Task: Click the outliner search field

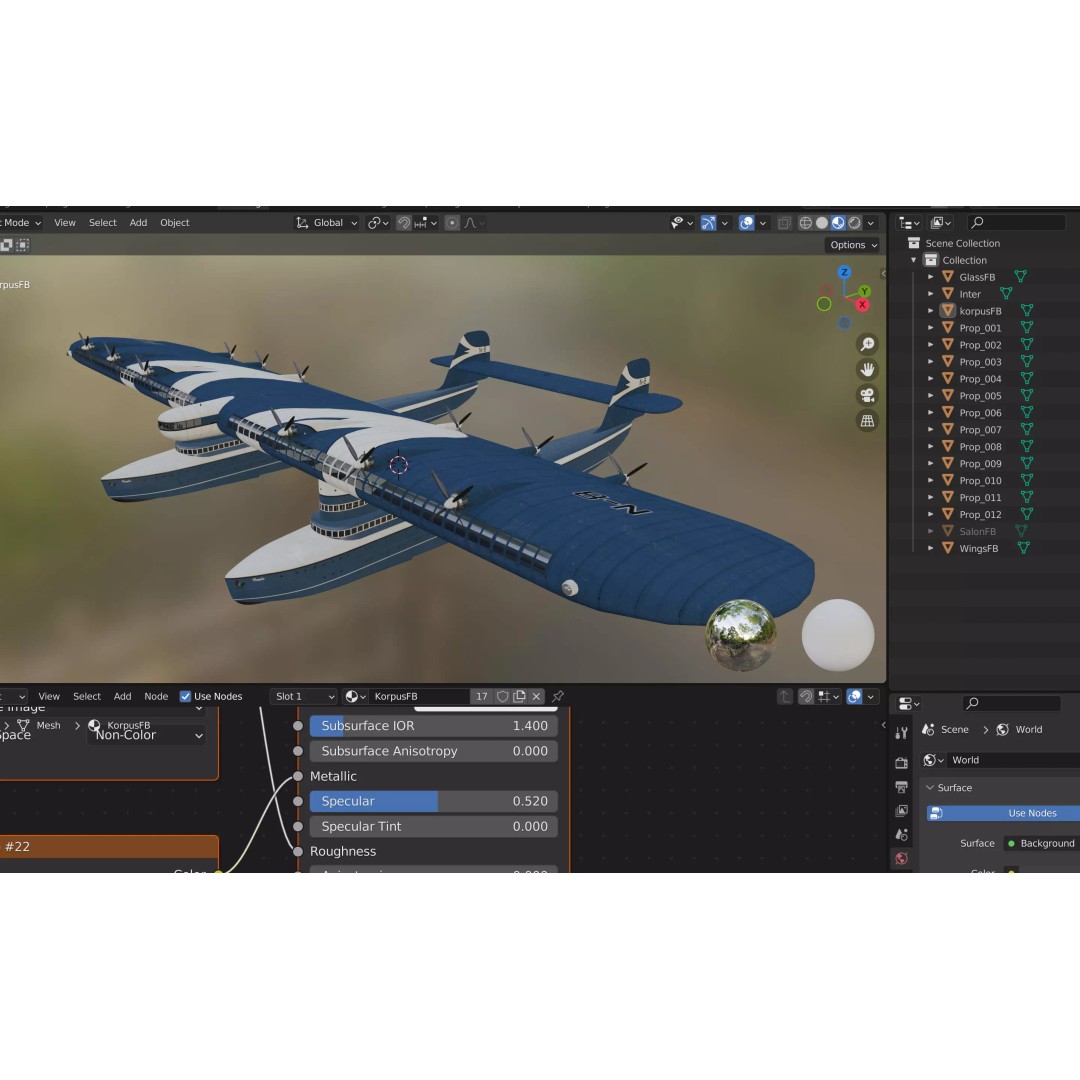Action: [x=1017, y=222]
